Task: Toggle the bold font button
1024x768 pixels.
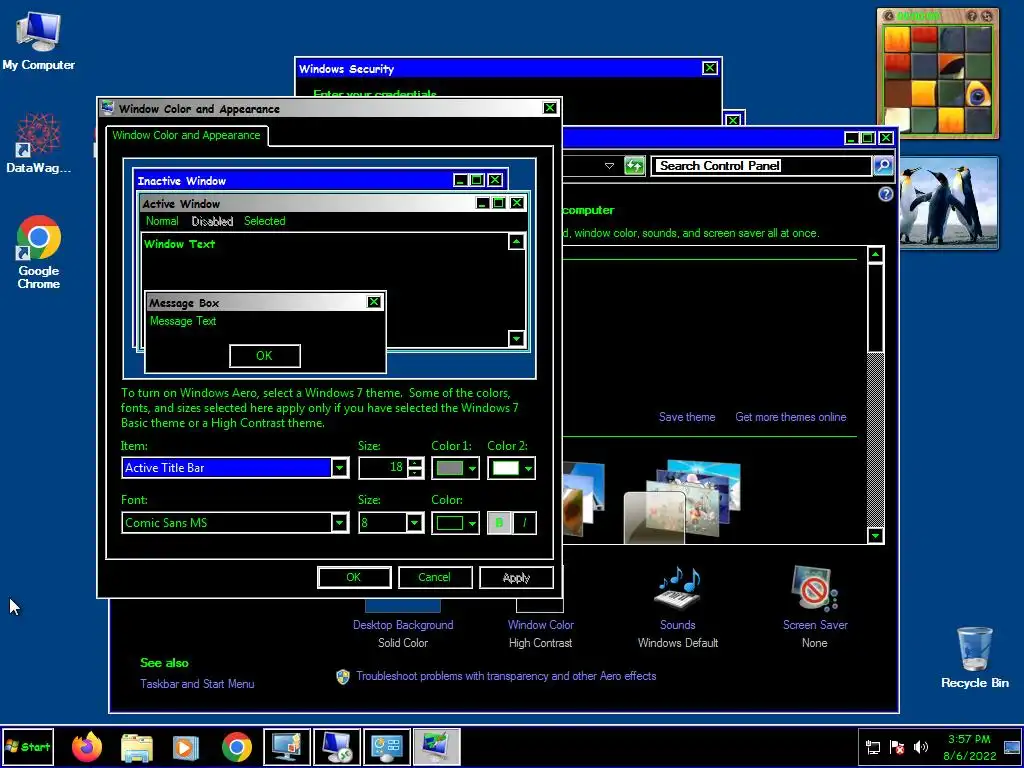Action: (500, 522)
